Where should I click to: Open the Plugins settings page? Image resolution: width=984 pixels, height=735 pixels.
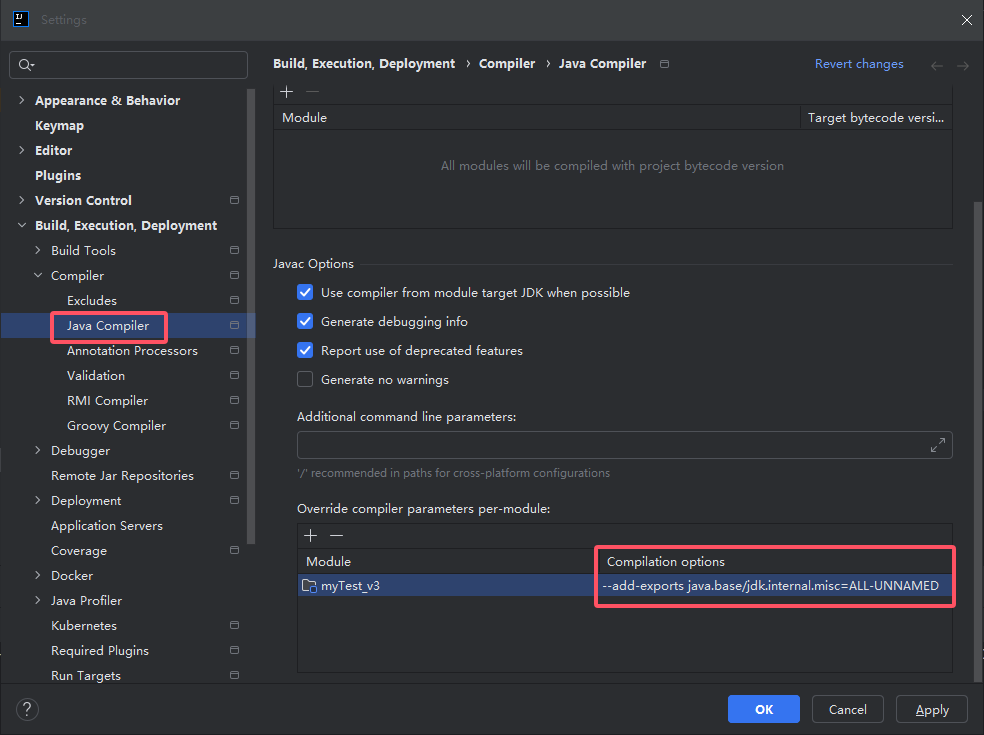[x=58, y=175]
